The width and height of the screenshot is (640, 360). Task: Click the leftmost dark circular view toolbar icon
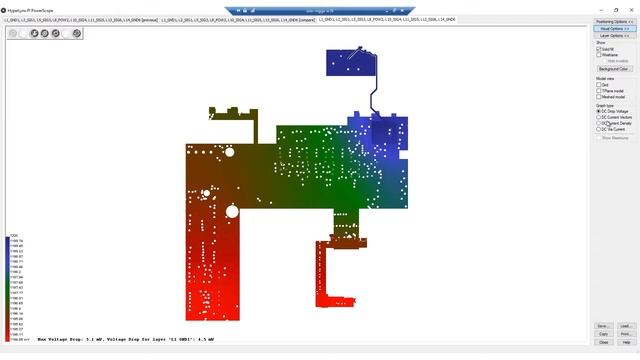[x=34, y=33]
